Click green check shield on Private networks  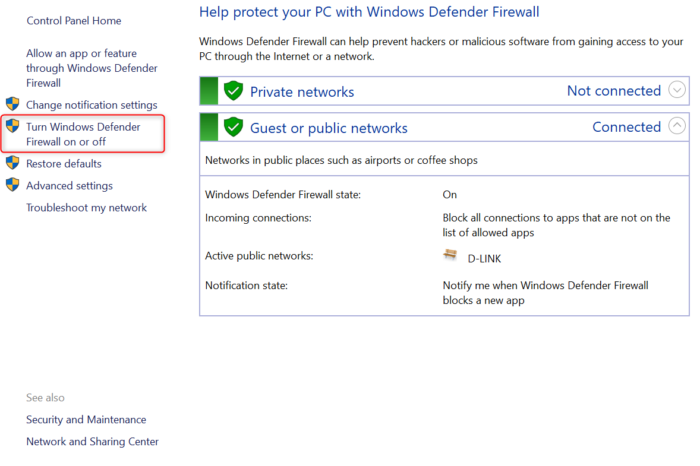tap(233, 91)
